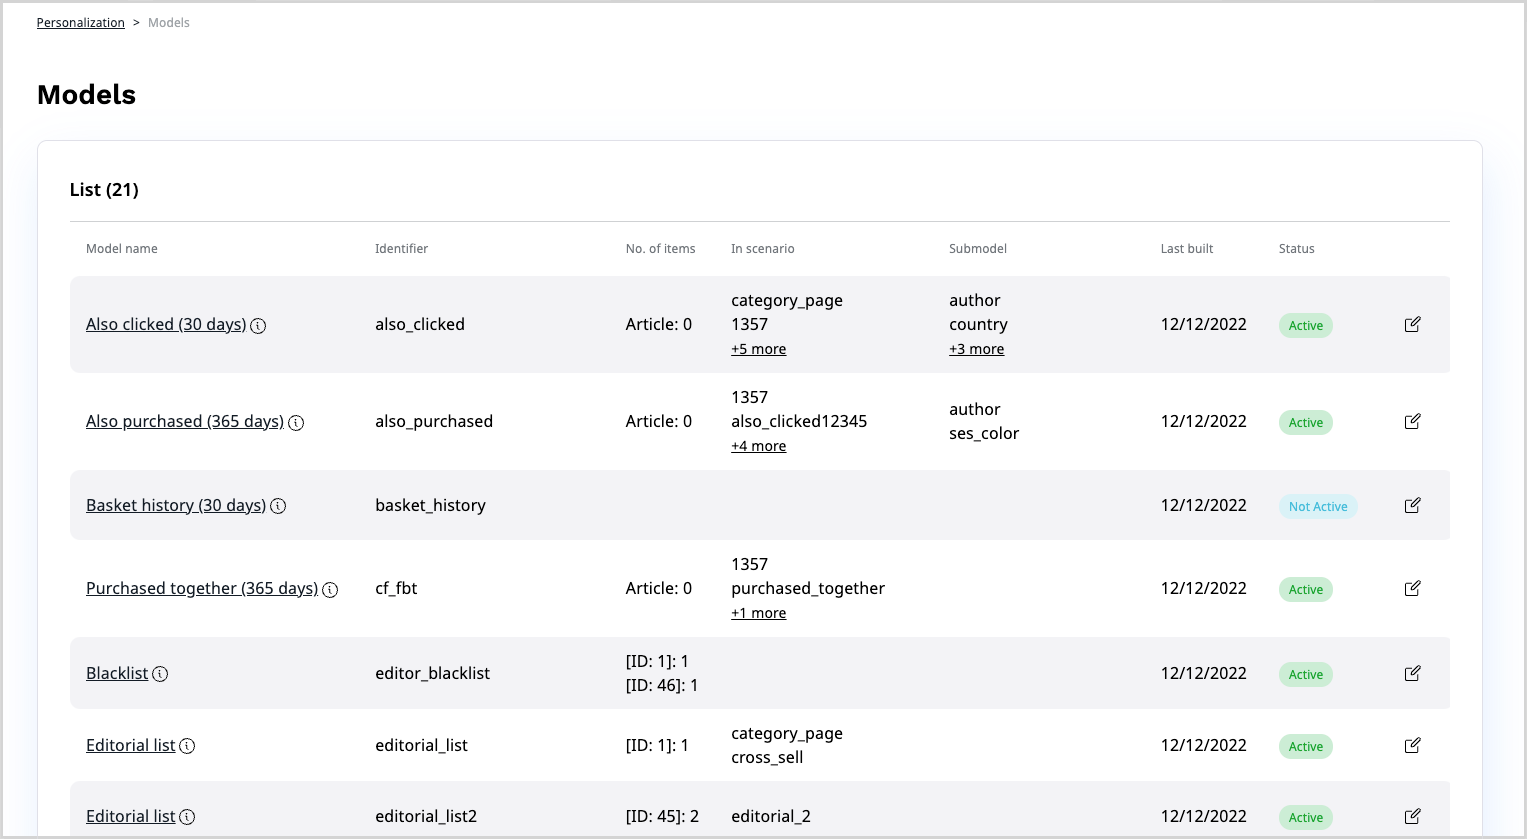The width and height of the screenshot is (1527, 839).
Task: Edit the Basket history model via pencil icon
Action: [1412, 505]
